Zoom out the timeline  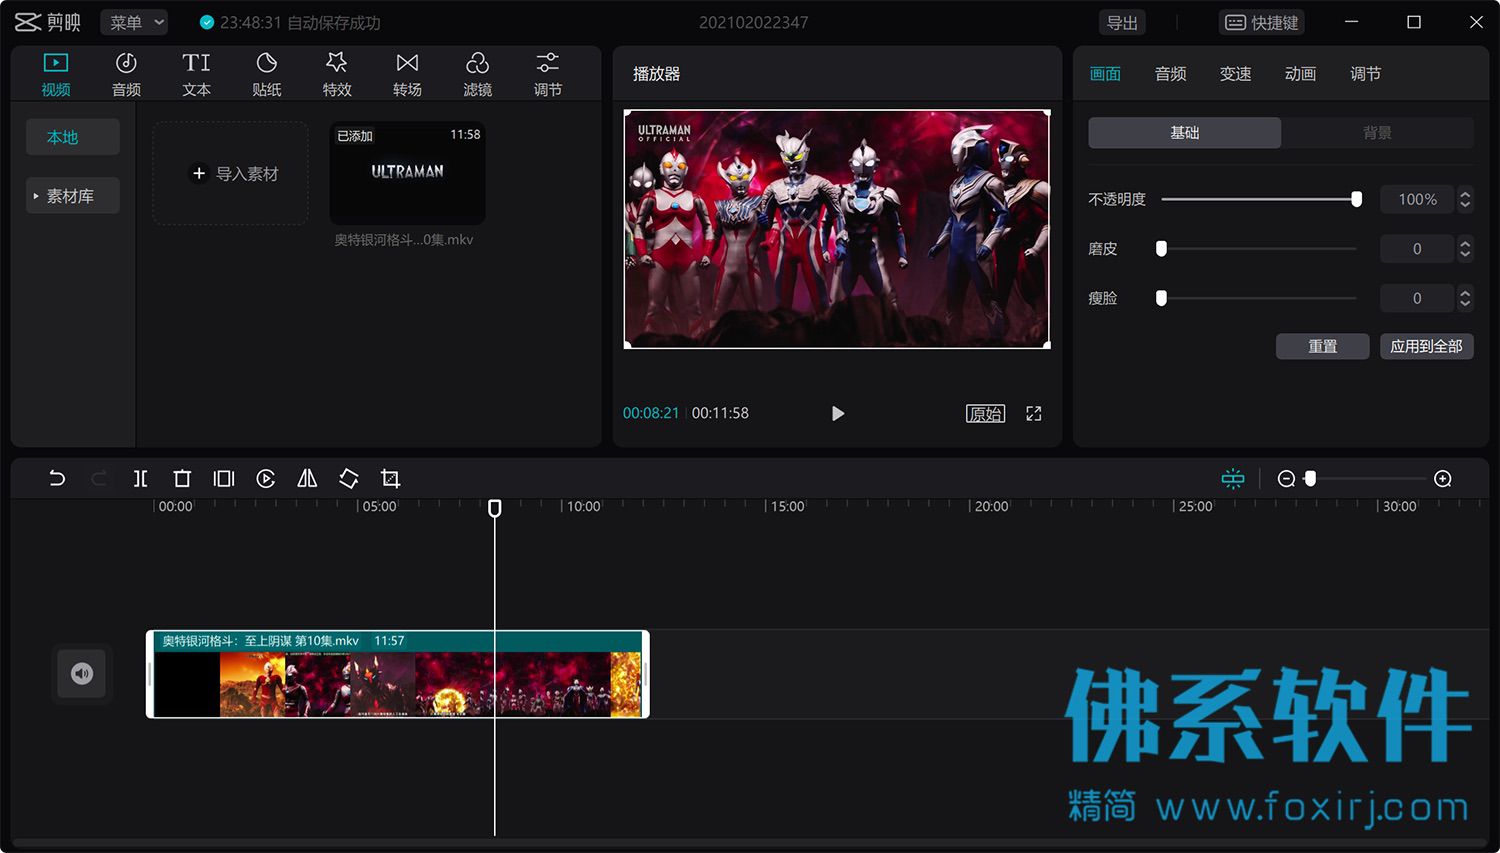pyautogui.click(x=1287, y=479)
